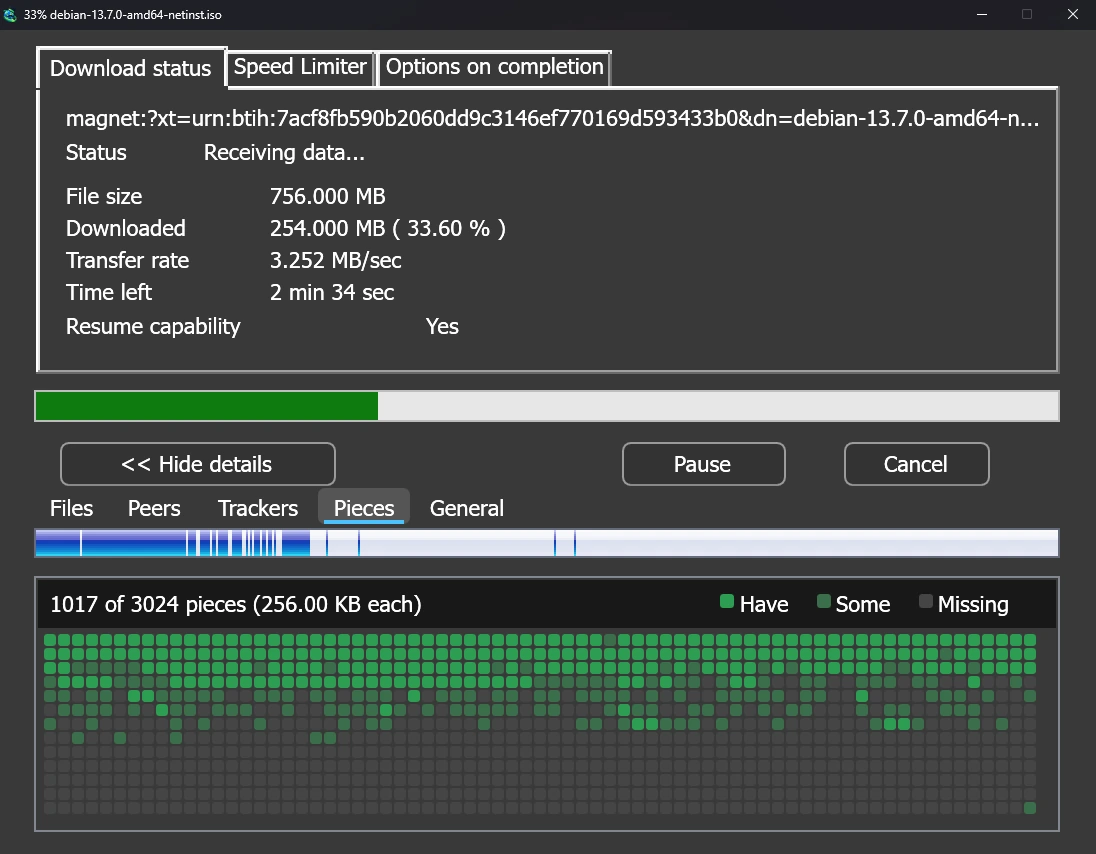Click the 'Have' legend label

click(764, 605)
